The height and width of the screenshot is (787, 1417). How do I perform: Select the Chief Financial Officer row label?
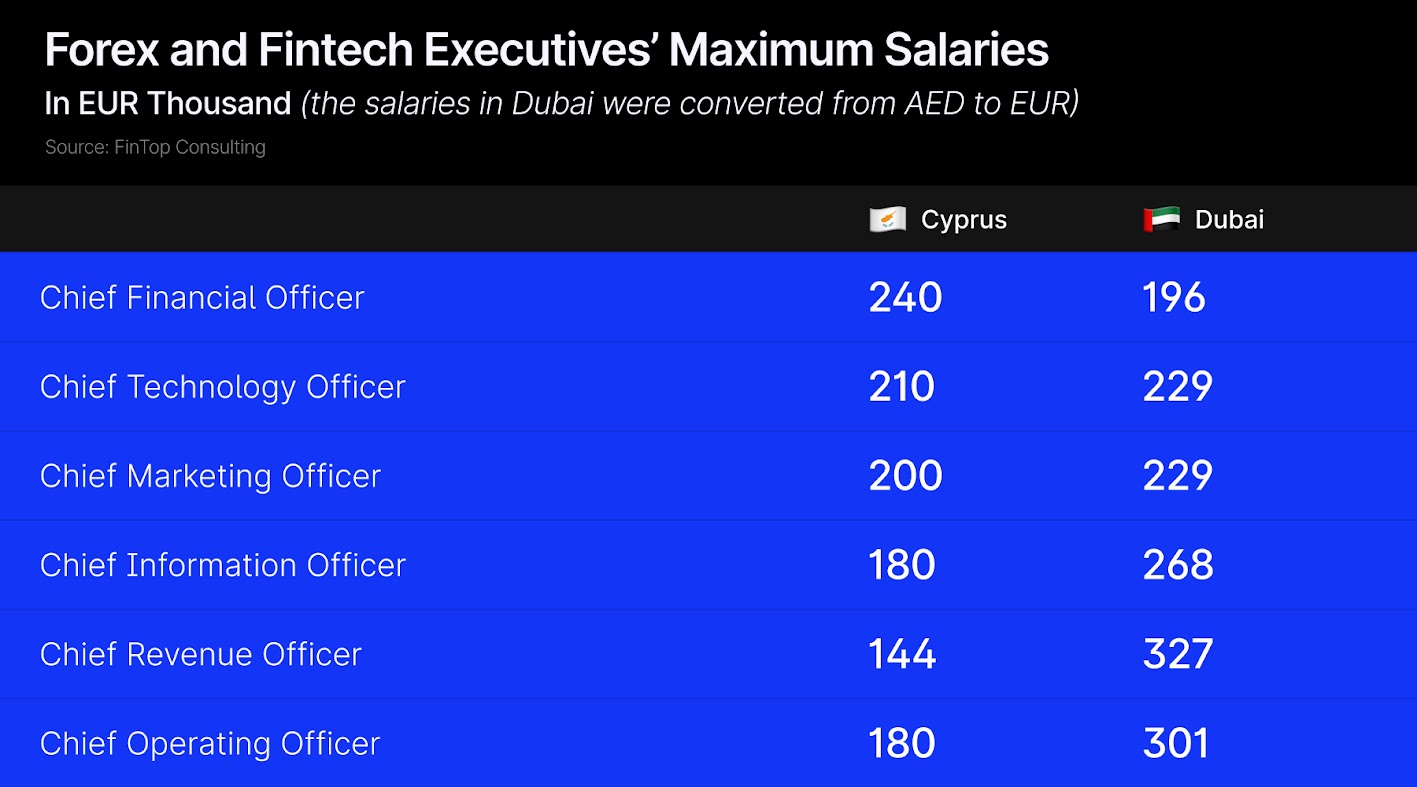(x=202, y=298)
